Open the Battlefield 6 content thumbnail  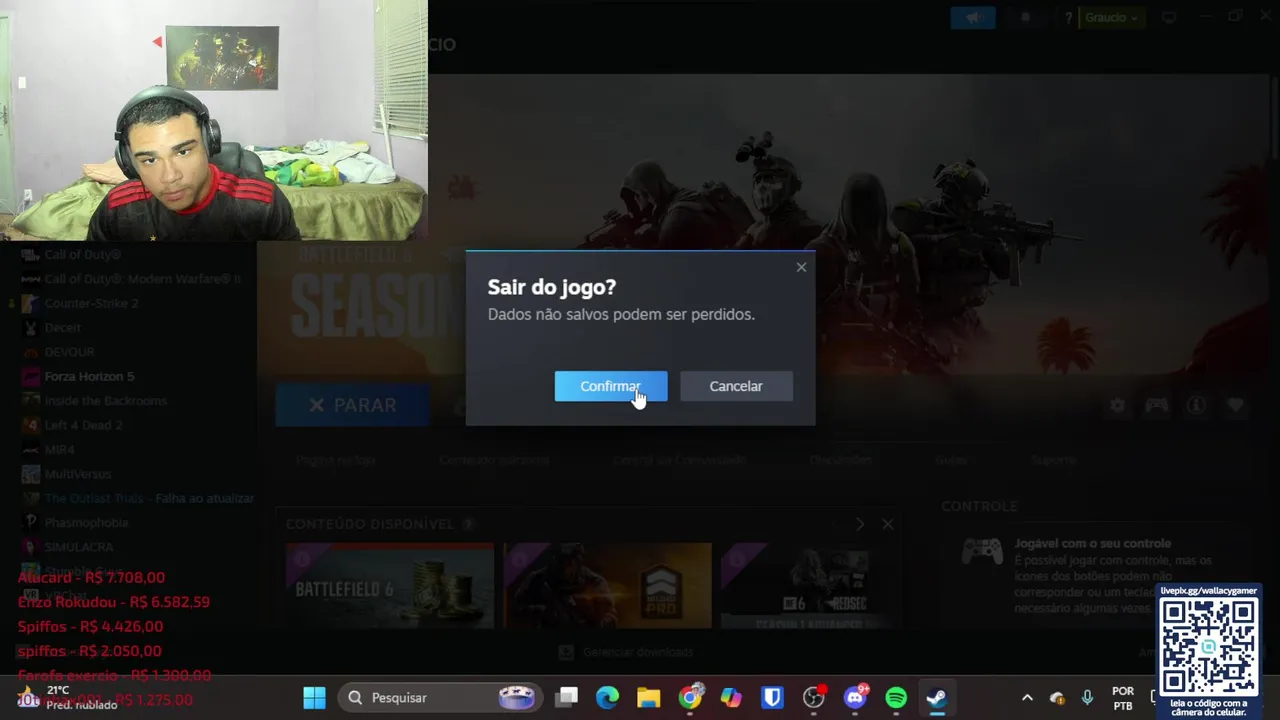click(390, 586)
